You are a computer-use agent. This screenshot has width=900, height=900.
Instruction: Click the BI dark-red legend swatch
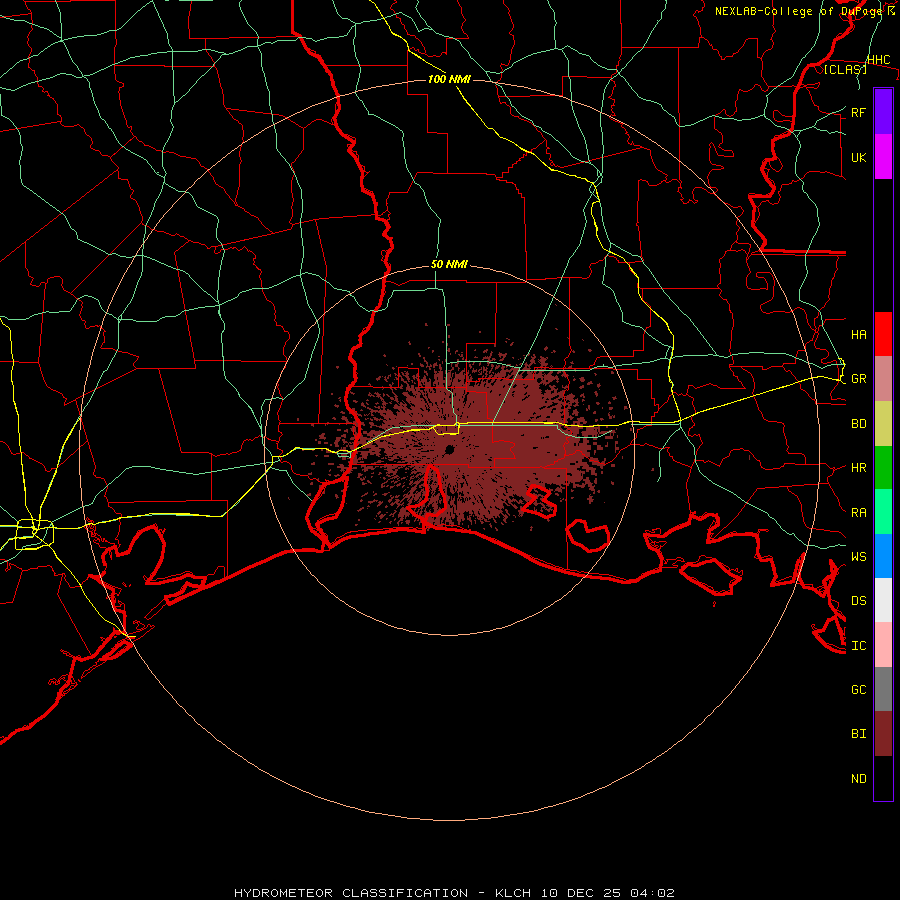[883, 734]
